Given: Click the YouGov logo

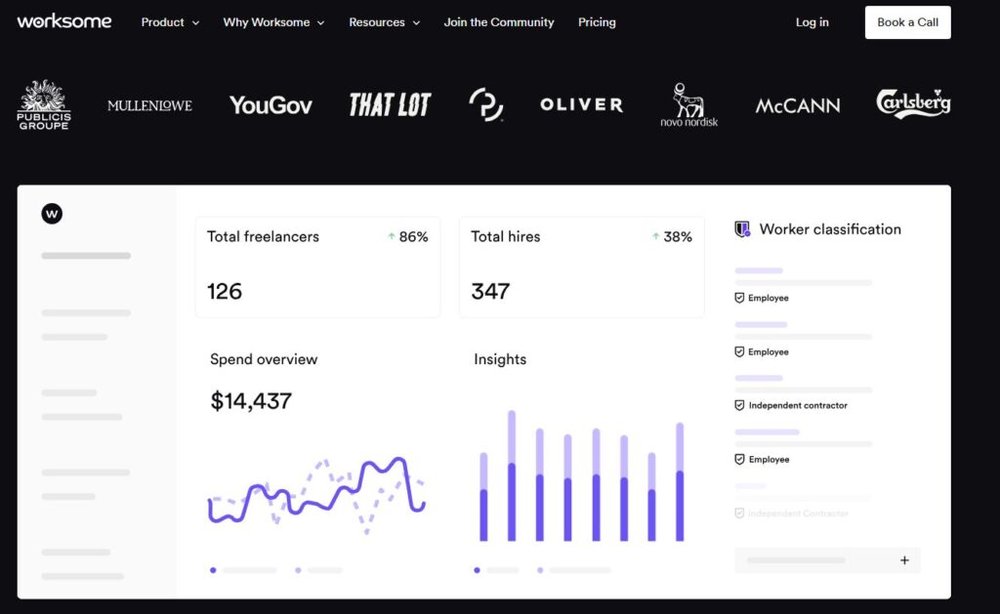Looking at the screenshot, I should pyautogui.click(x=270, y=105).
